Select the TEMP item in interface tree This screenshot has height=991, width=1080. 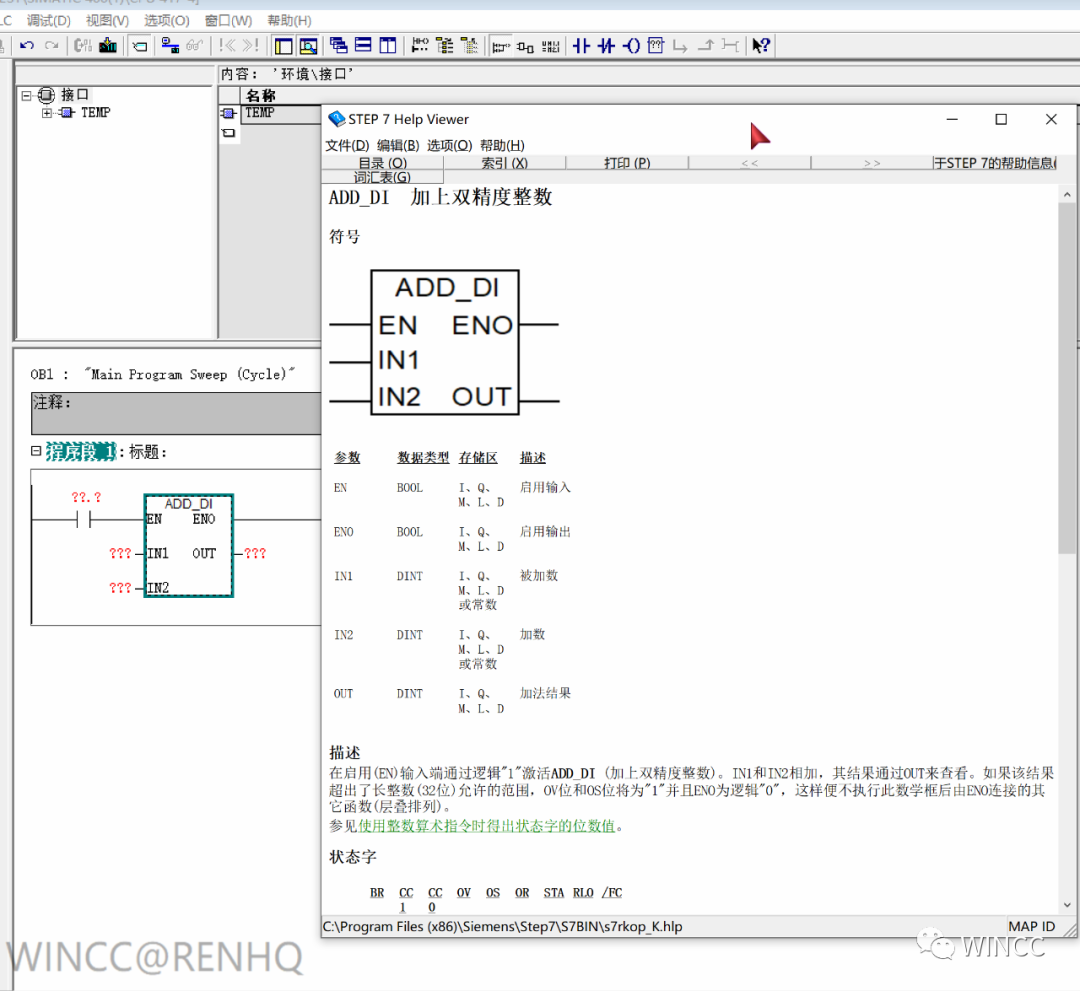(95, 112)
